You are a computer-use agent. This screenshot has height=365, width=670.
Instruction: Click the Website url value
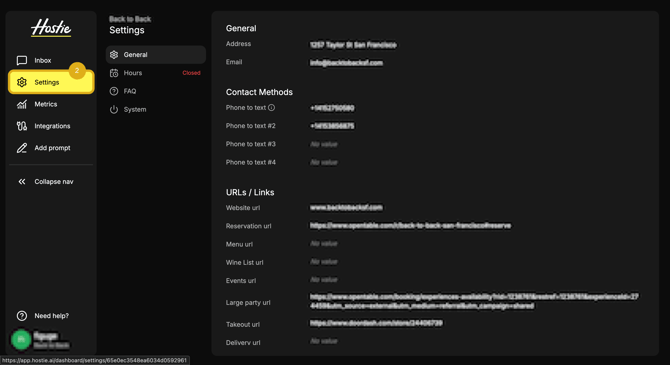(346, 208)
